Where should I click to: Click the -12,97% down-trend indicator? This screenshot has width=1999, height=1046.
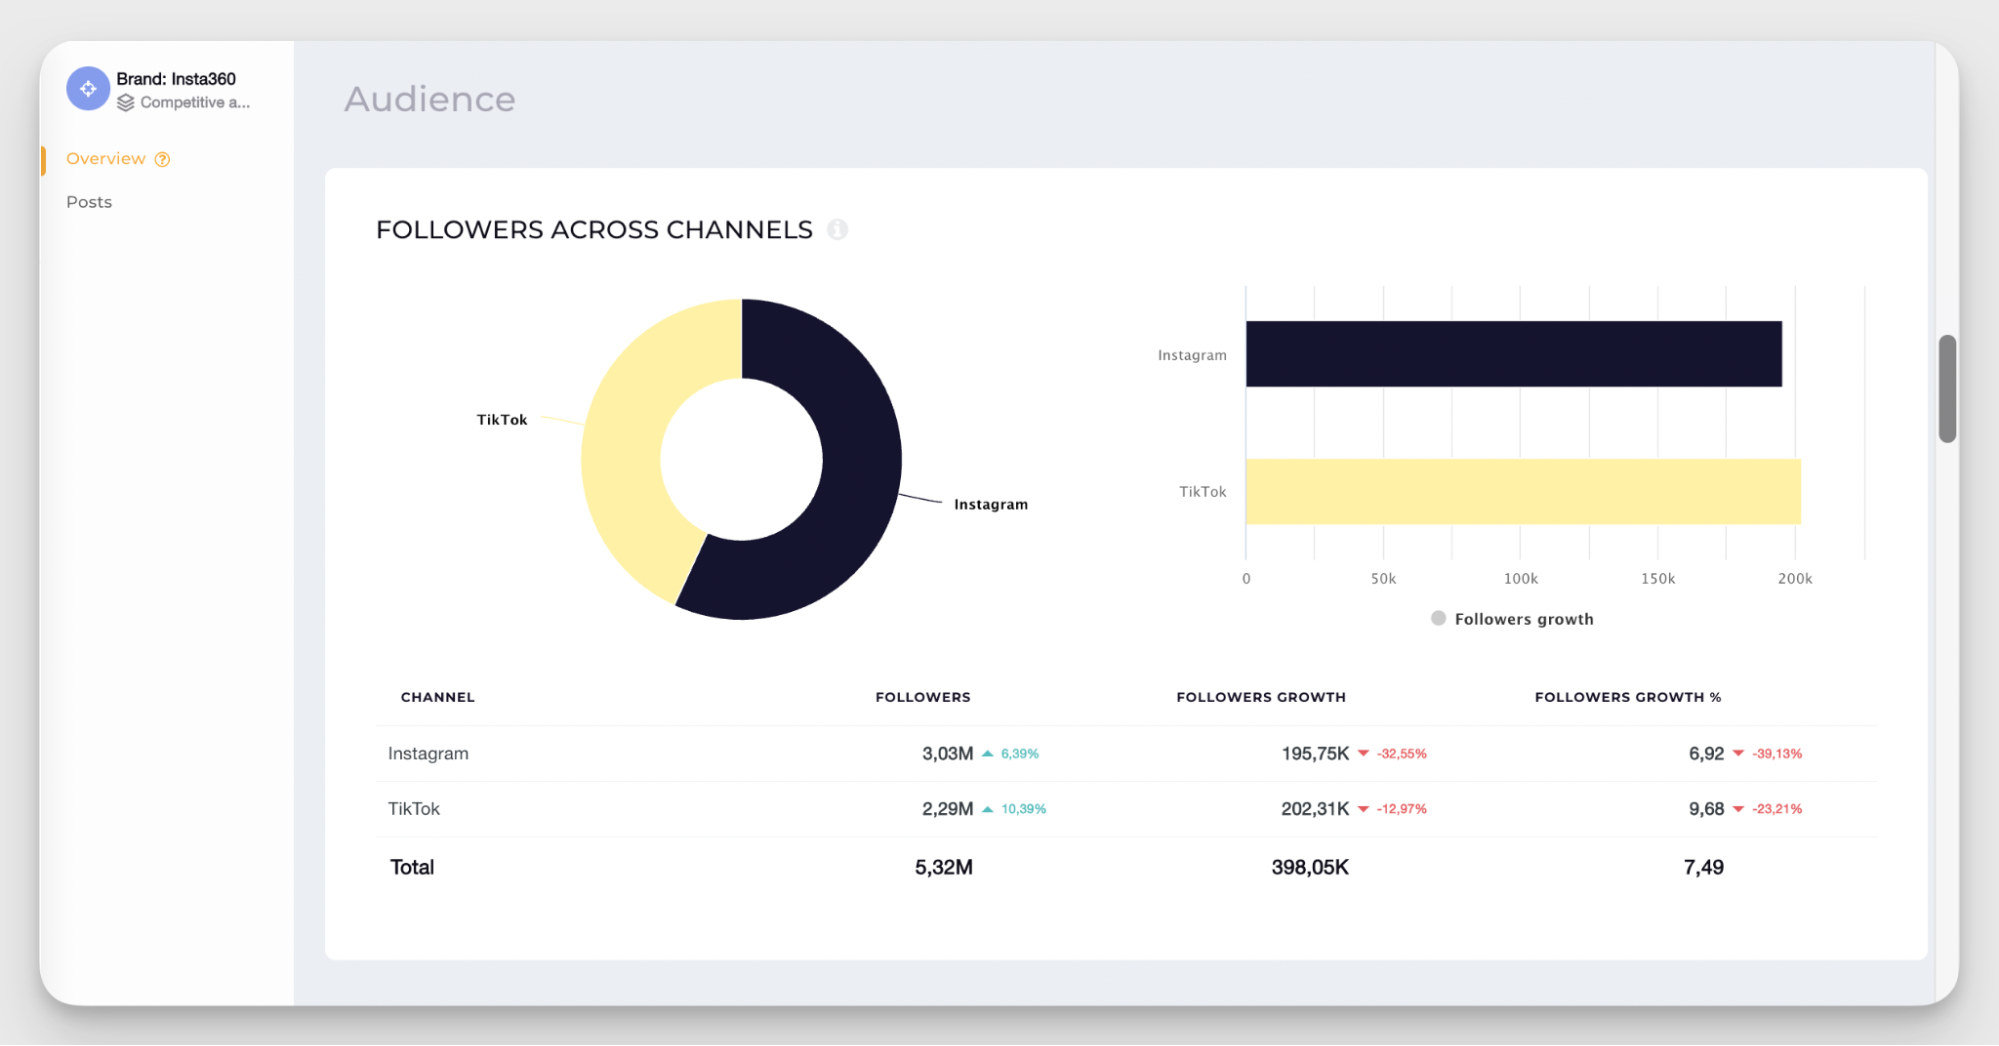pos(1392,809)
